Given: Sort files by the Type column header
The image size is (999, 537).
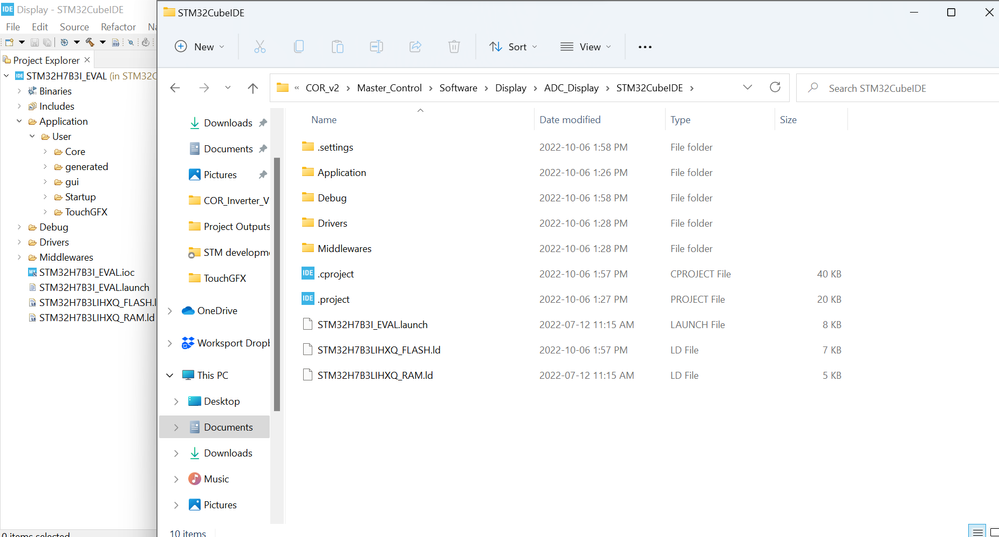Looking at the screenshot, I should 680,120.
